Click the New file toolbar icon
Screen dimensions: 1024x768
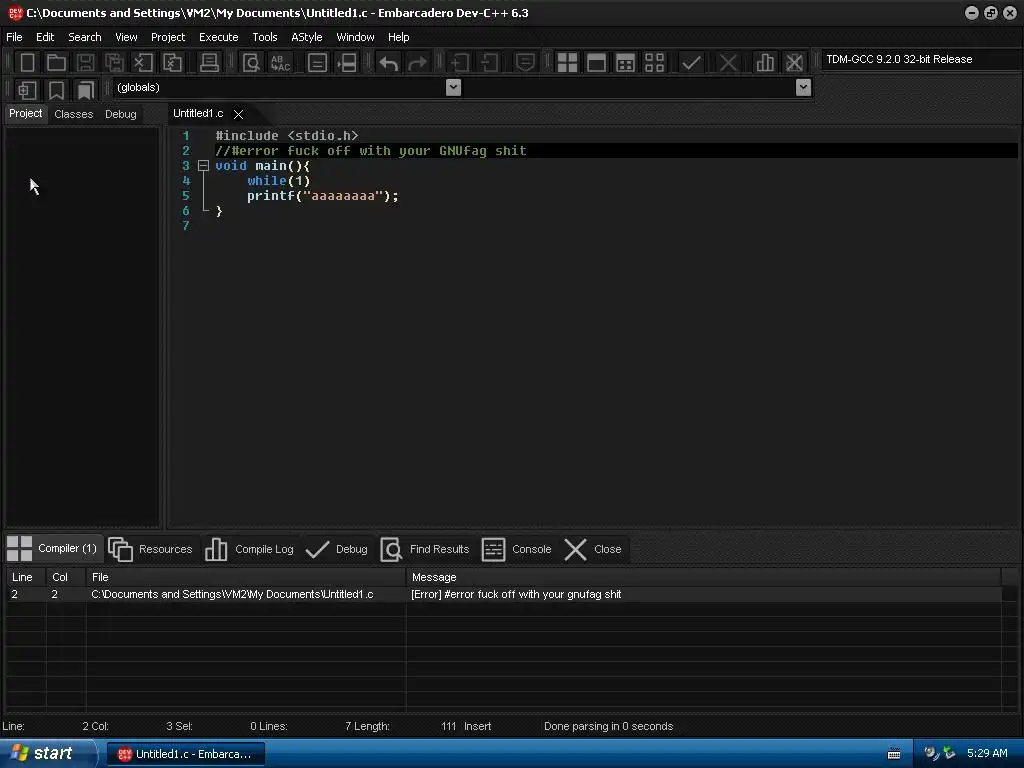click(27, 63)
